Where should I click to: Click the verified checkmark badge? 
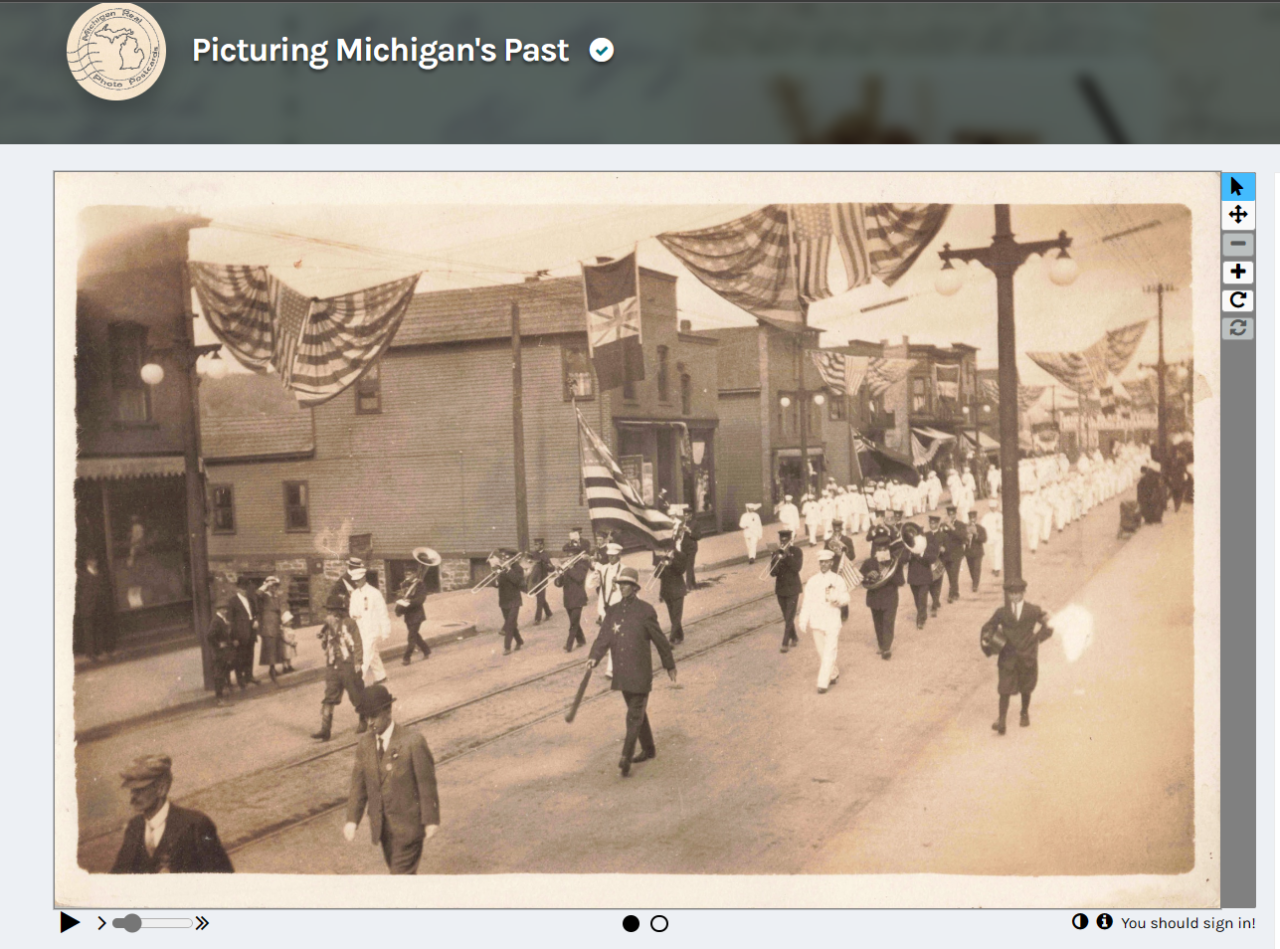pyautogui.click(x=601, y=50)
